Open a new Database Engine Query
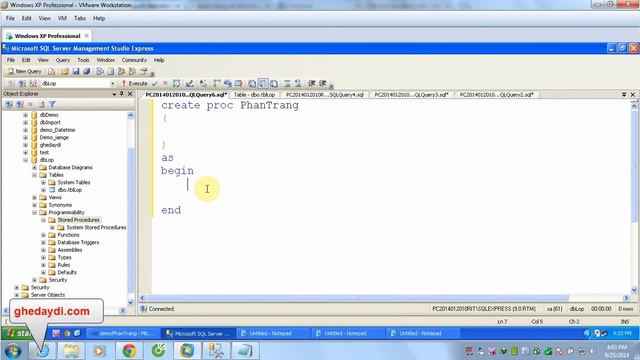The height and width of the screenshot is (360, 640). [51, 71]
